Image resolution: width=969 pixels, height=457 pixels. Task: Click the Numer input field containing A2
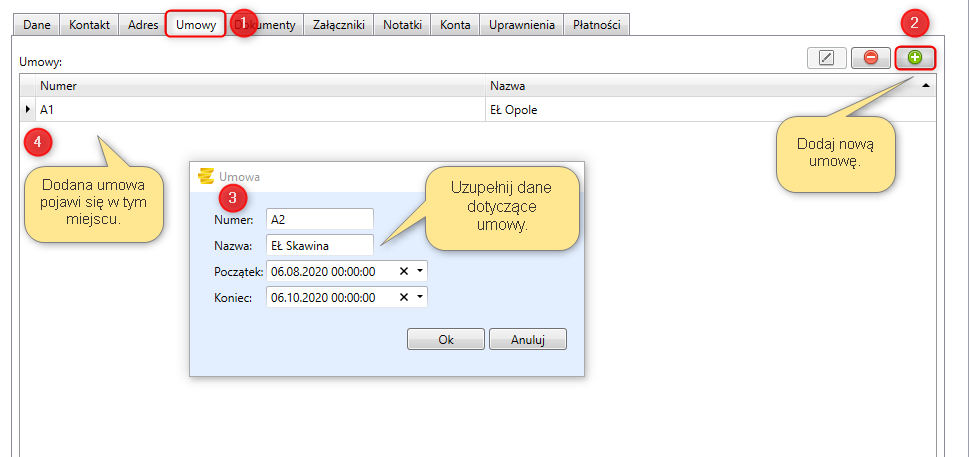[319, 219]
